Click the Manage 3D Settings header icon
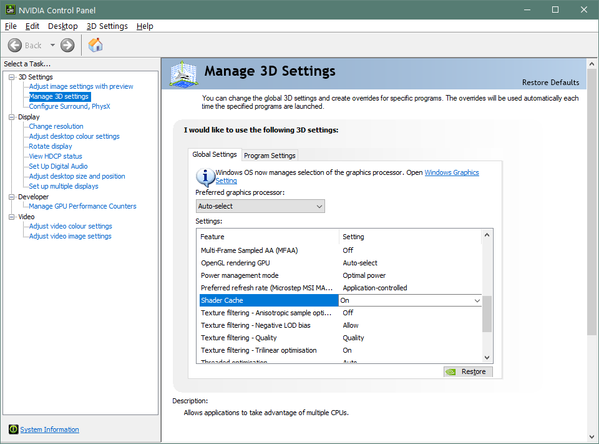The width and height of the screenshot is (599, 444). click(x=184, y=74)
